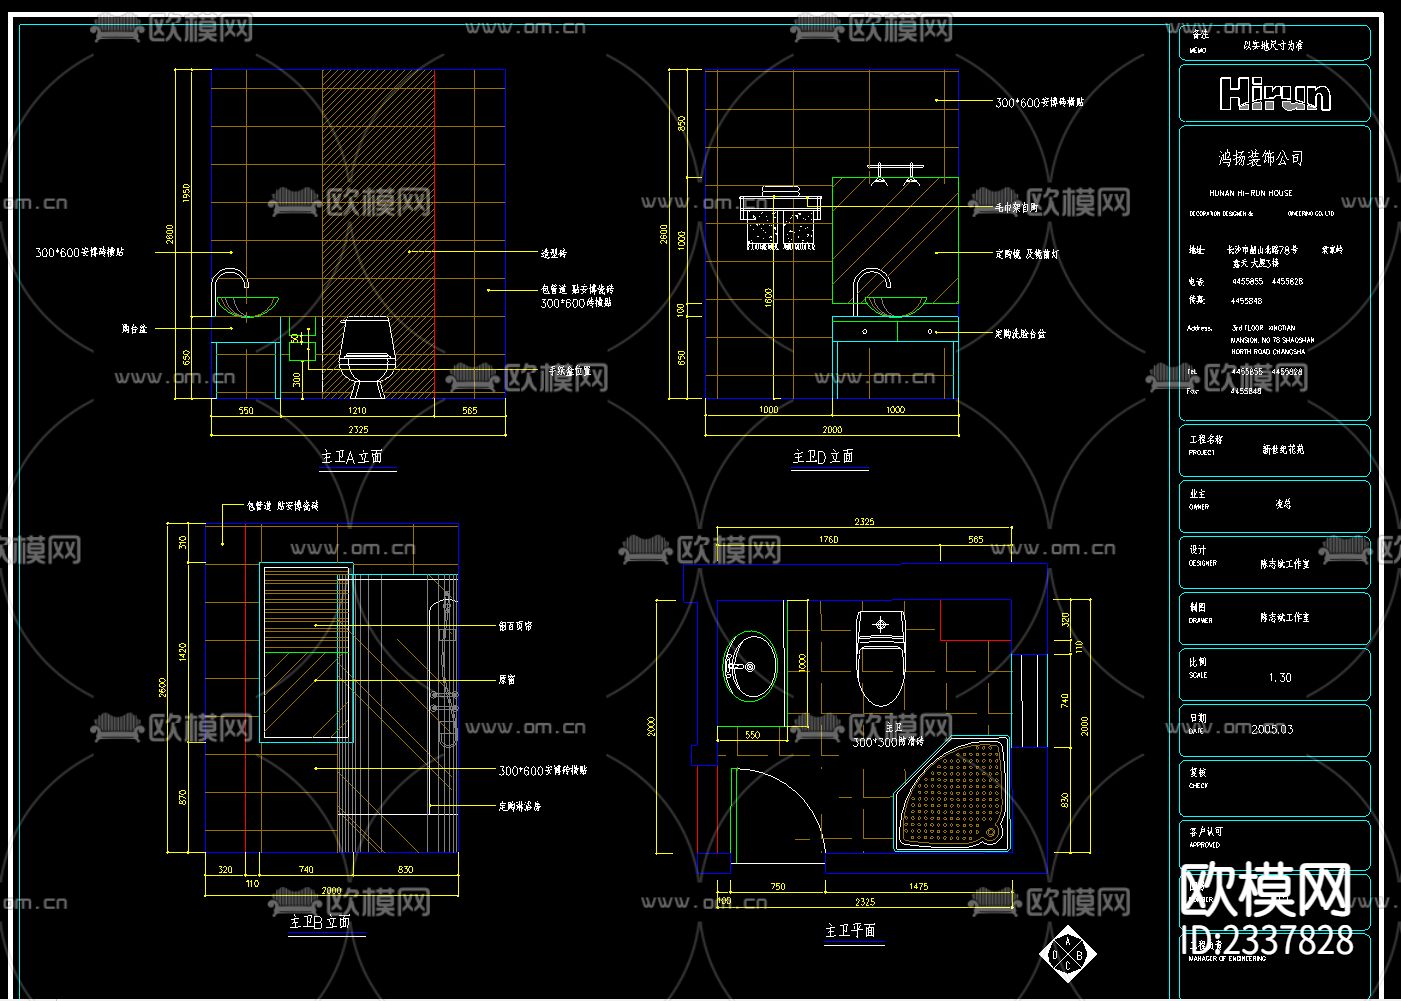Screen dimensions: 1401x1001
Task: Select the corner shower tray in the plan
Action: click(x=952, y=793)
